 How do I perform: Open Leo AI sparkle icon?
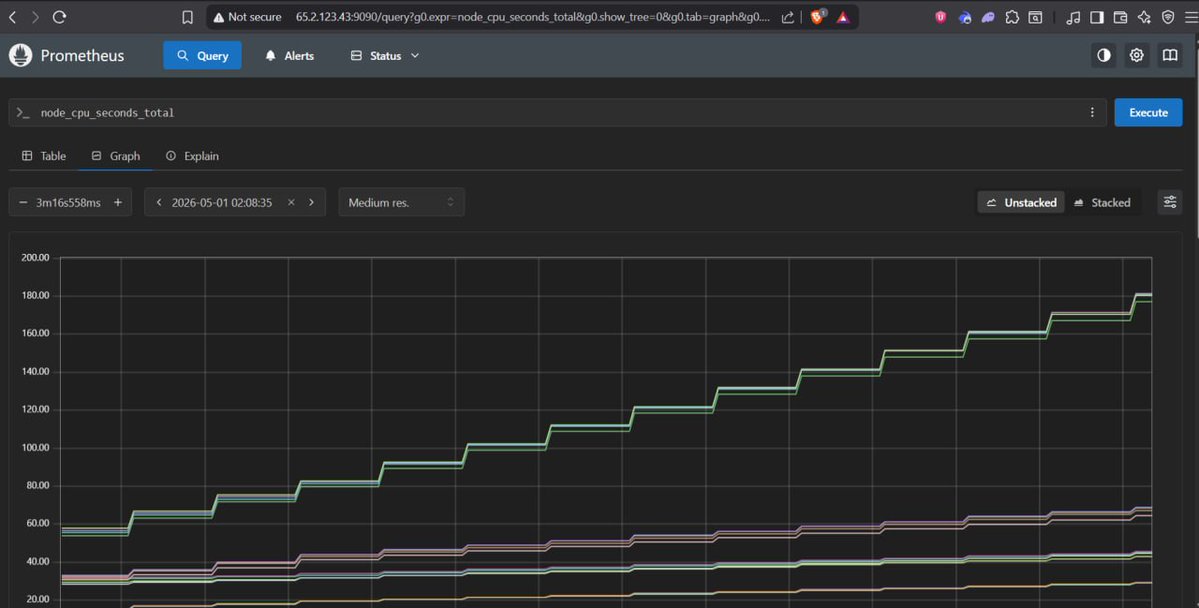tap(1144, 17)
